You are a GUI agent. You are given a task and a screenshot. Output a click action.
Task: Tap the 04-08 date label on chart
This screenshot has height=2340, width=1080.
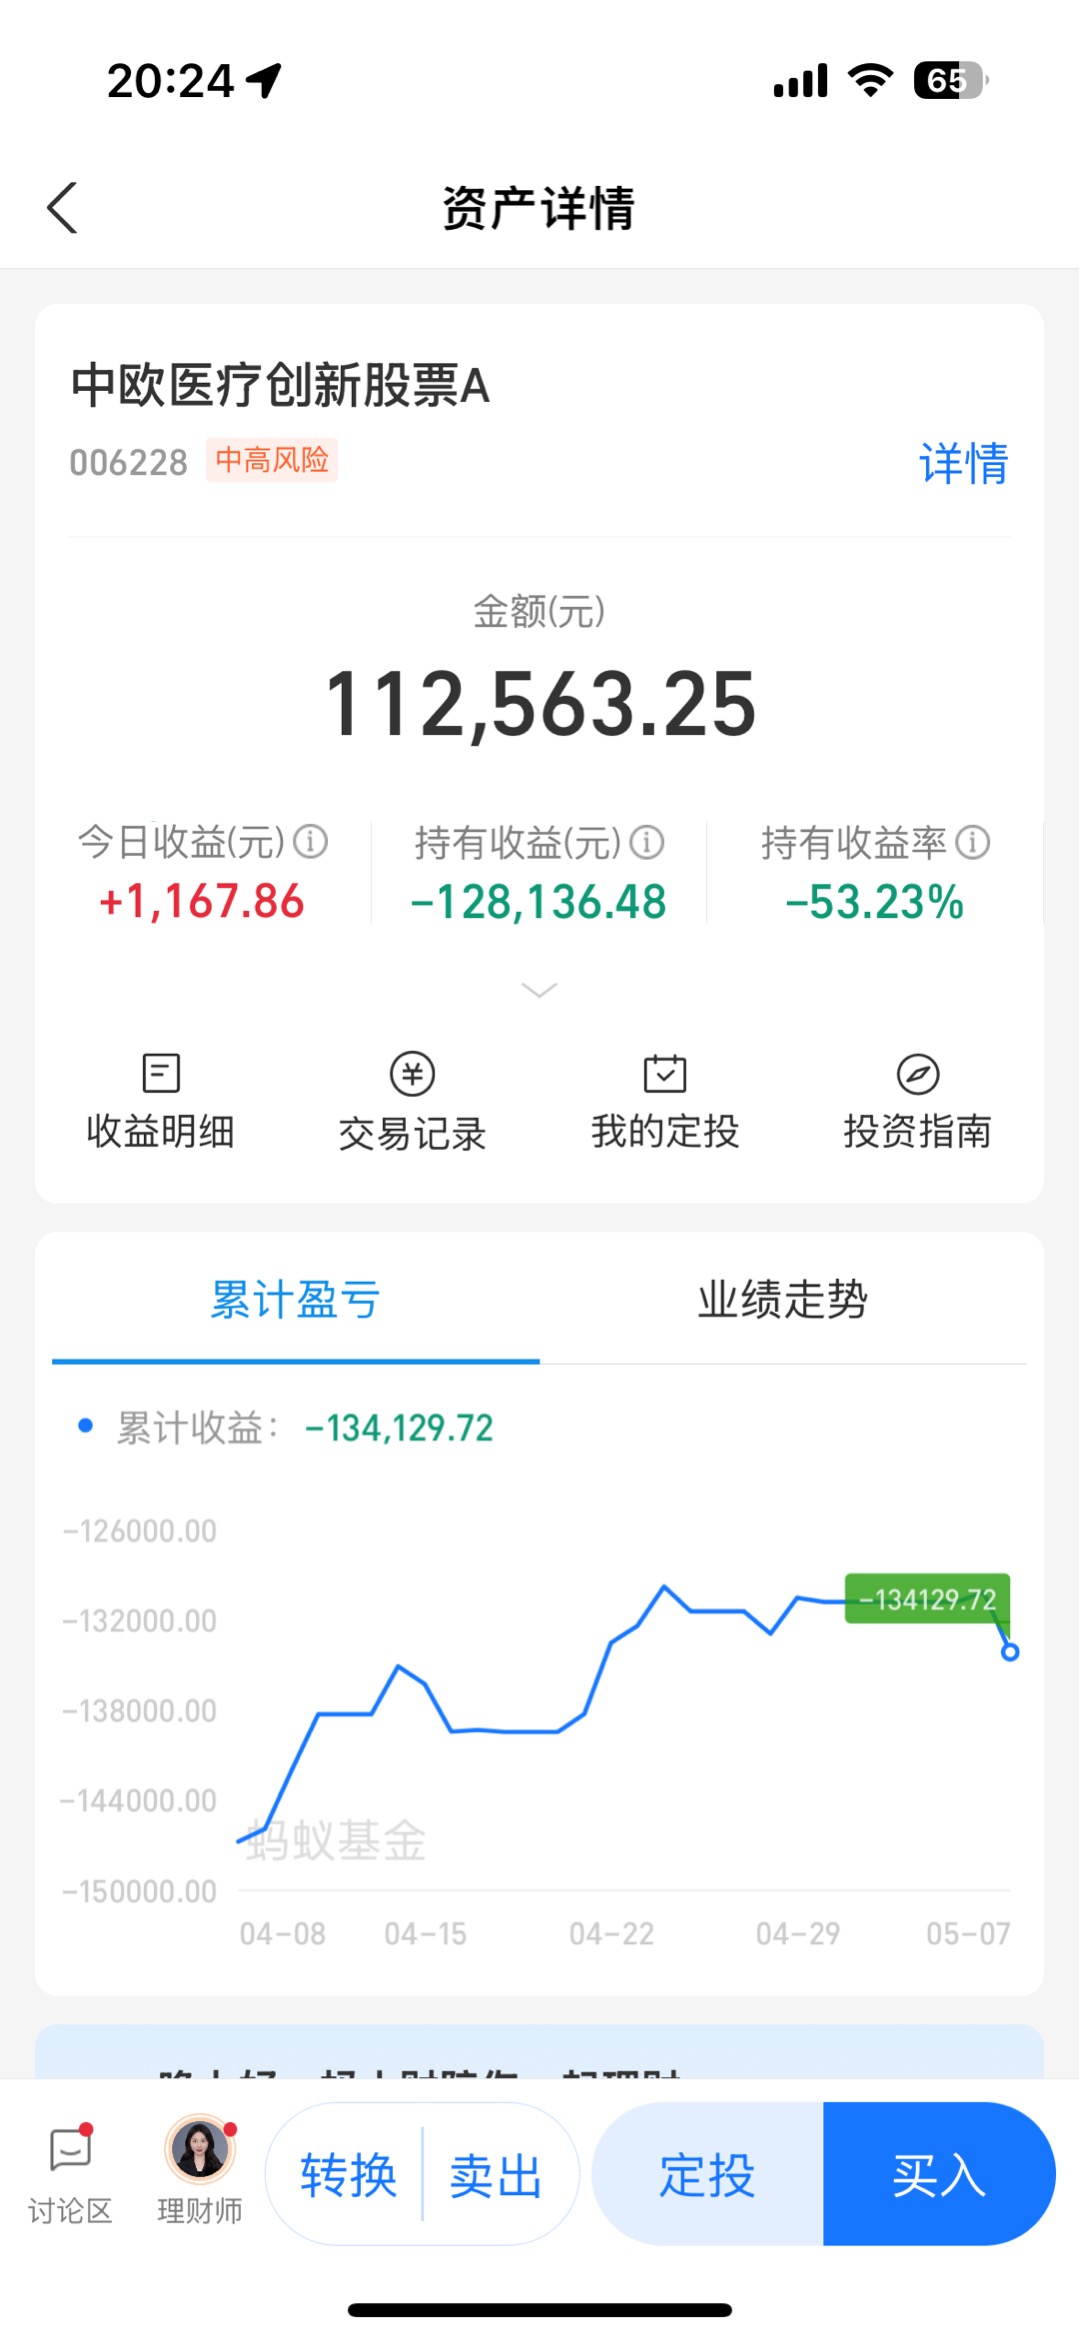pos(283,1934)
